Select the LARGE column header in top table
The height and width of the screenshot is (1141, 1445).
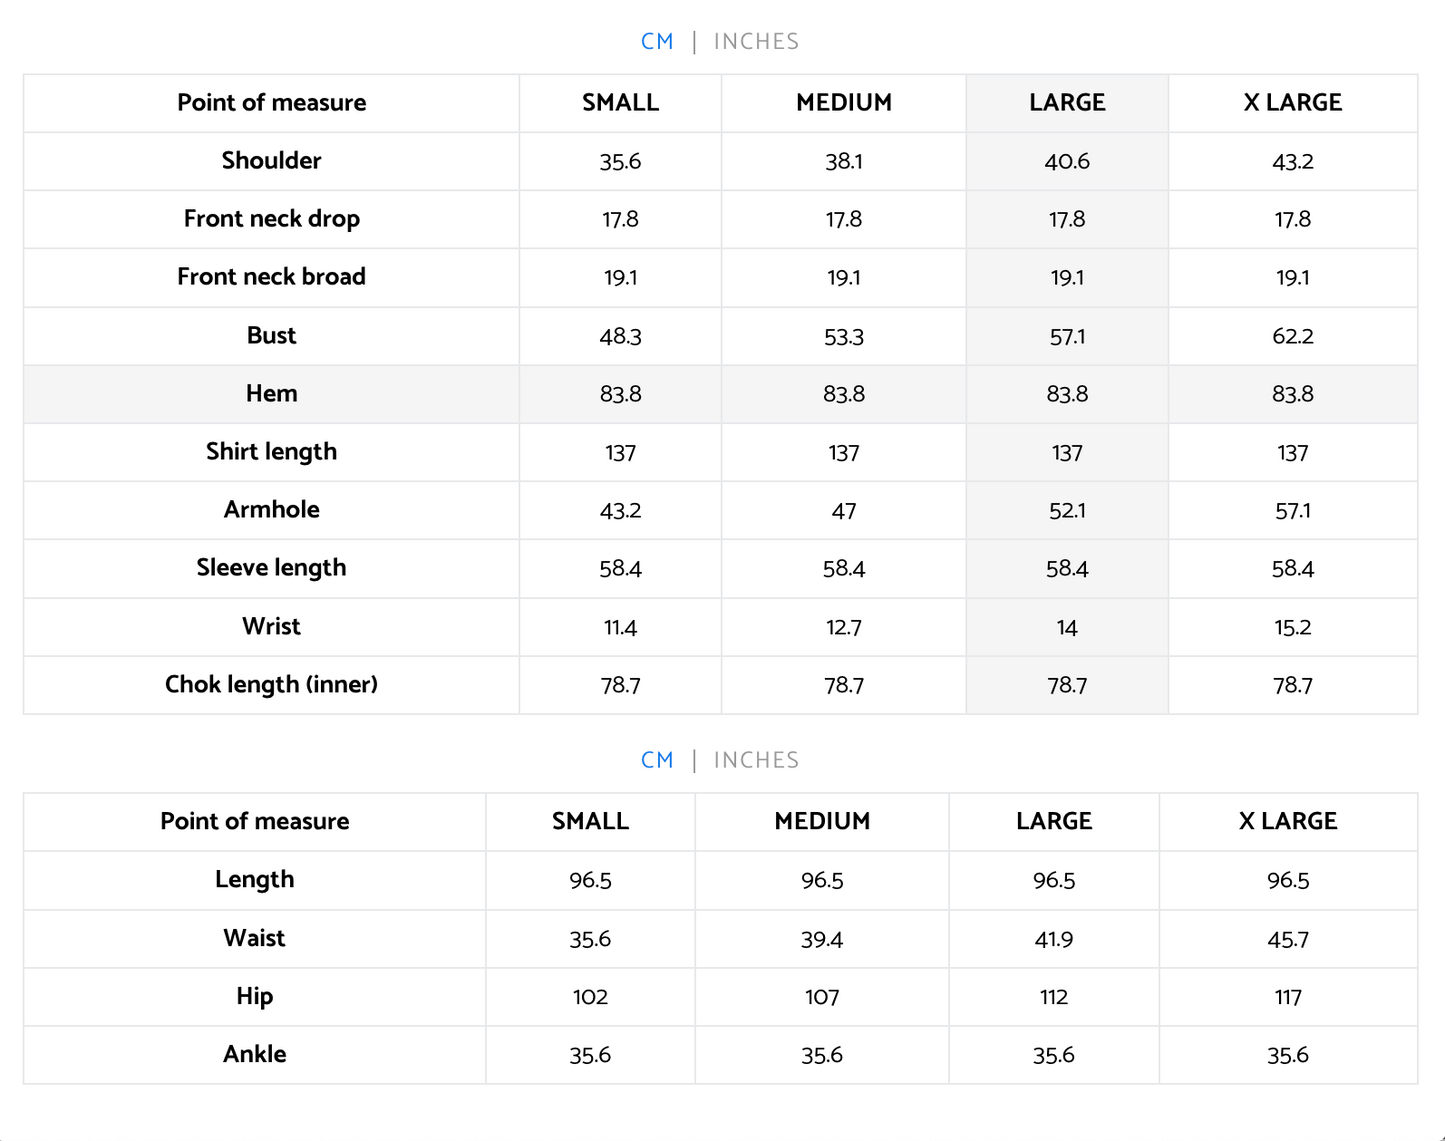(x=1067, y=103)
